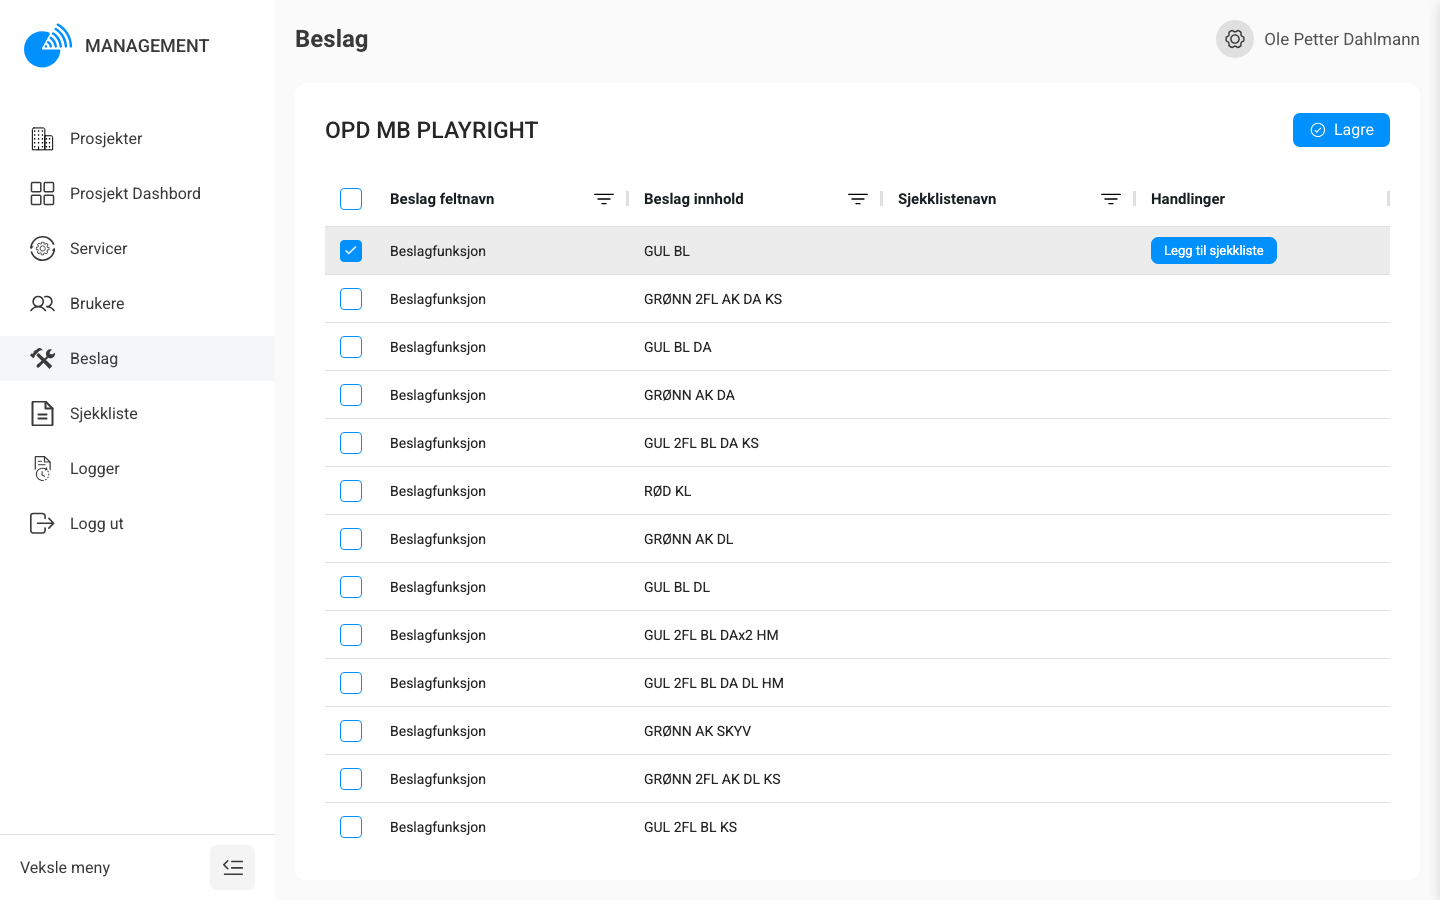Sort by the Beslag feltnavn column header

point(442,199)
